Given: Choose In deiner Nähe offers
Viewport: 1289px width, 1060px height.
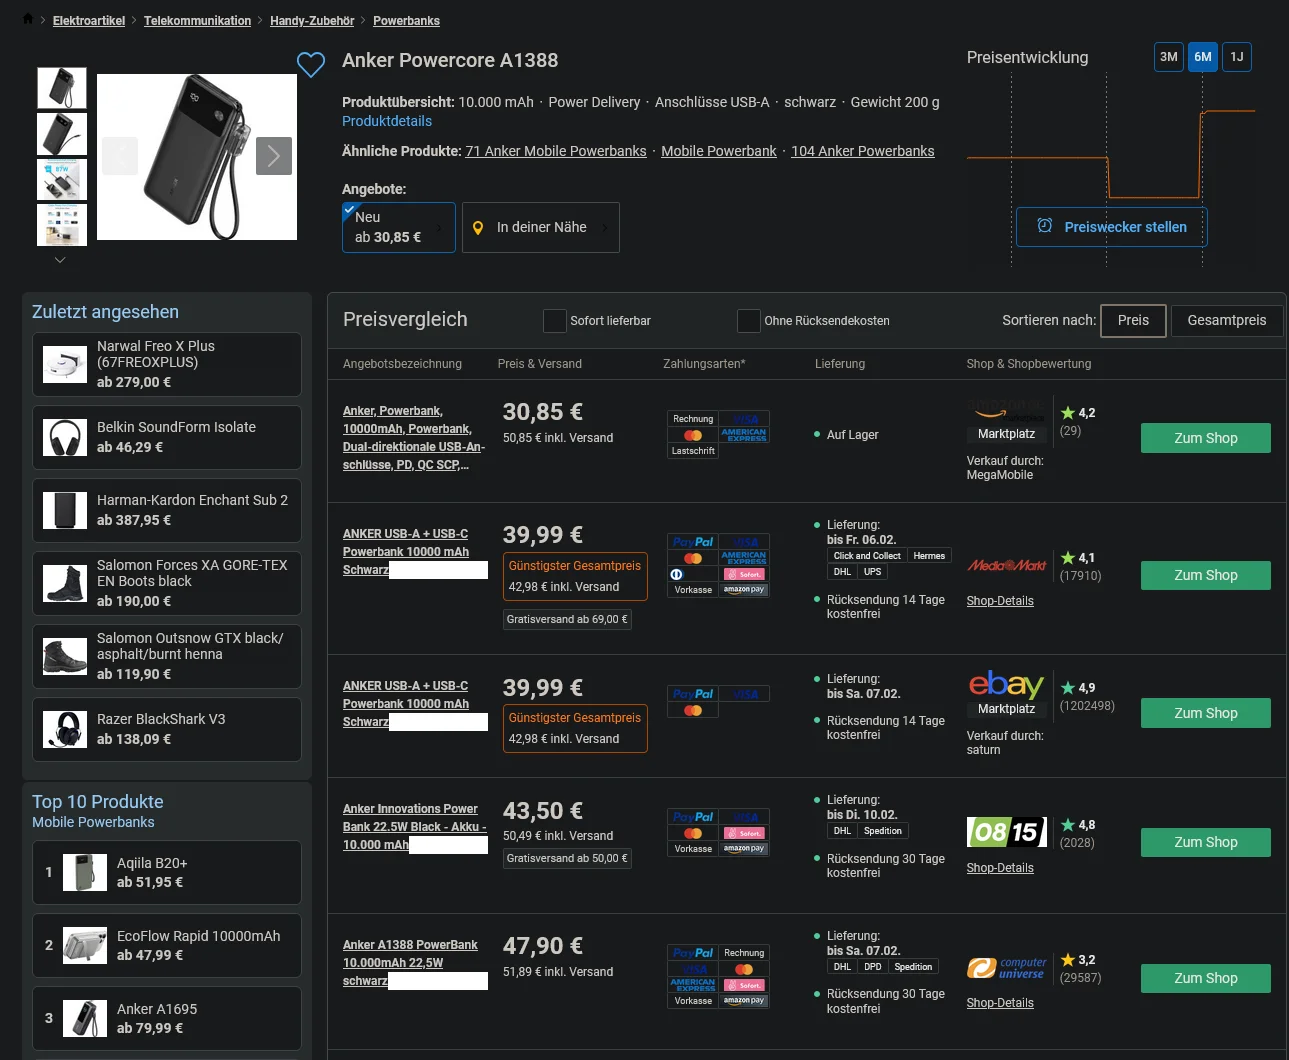Looking at the screenshot, I should (x=541, y=227).
